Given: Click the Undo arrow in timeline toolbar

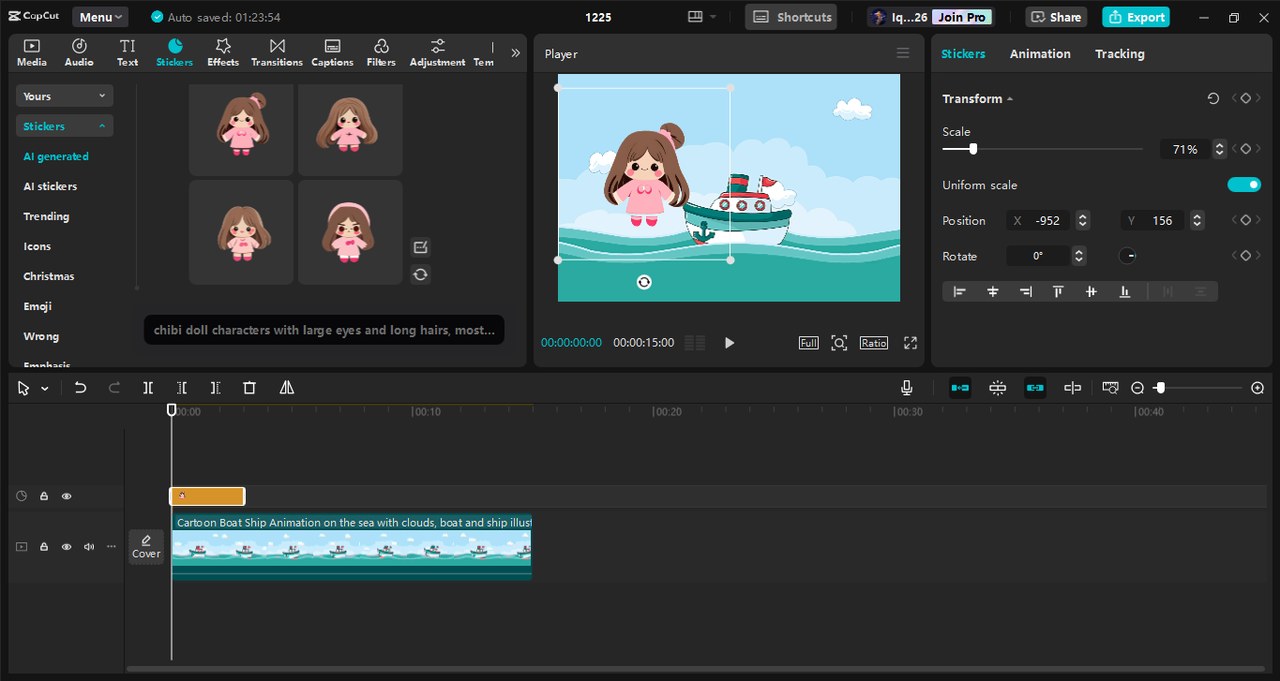Looking at the screenshot, I should click(x=81, y=388).
